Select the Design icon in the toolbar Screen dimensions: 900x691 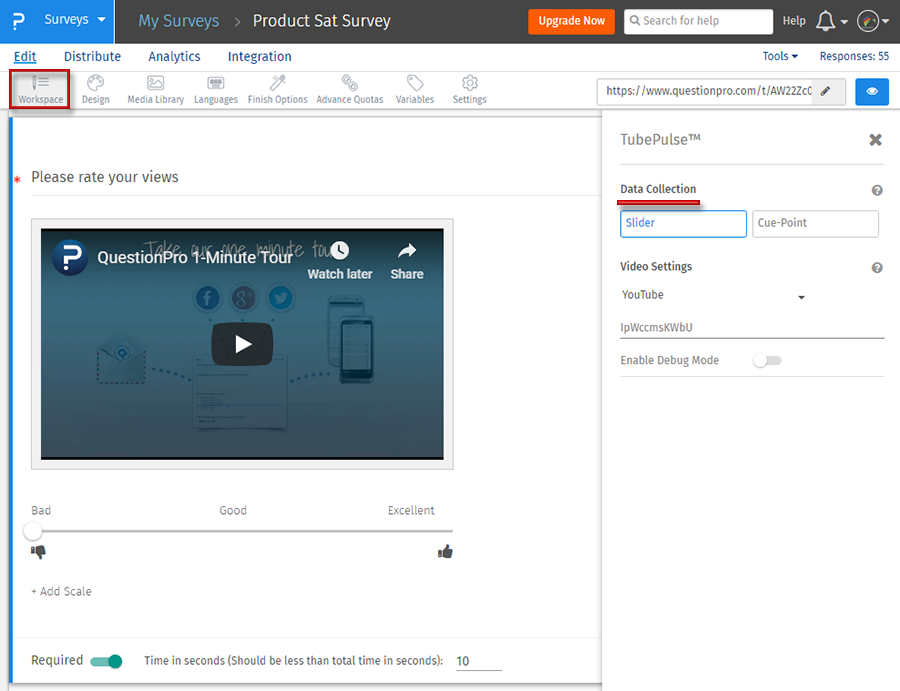click(x=95, y=90)
